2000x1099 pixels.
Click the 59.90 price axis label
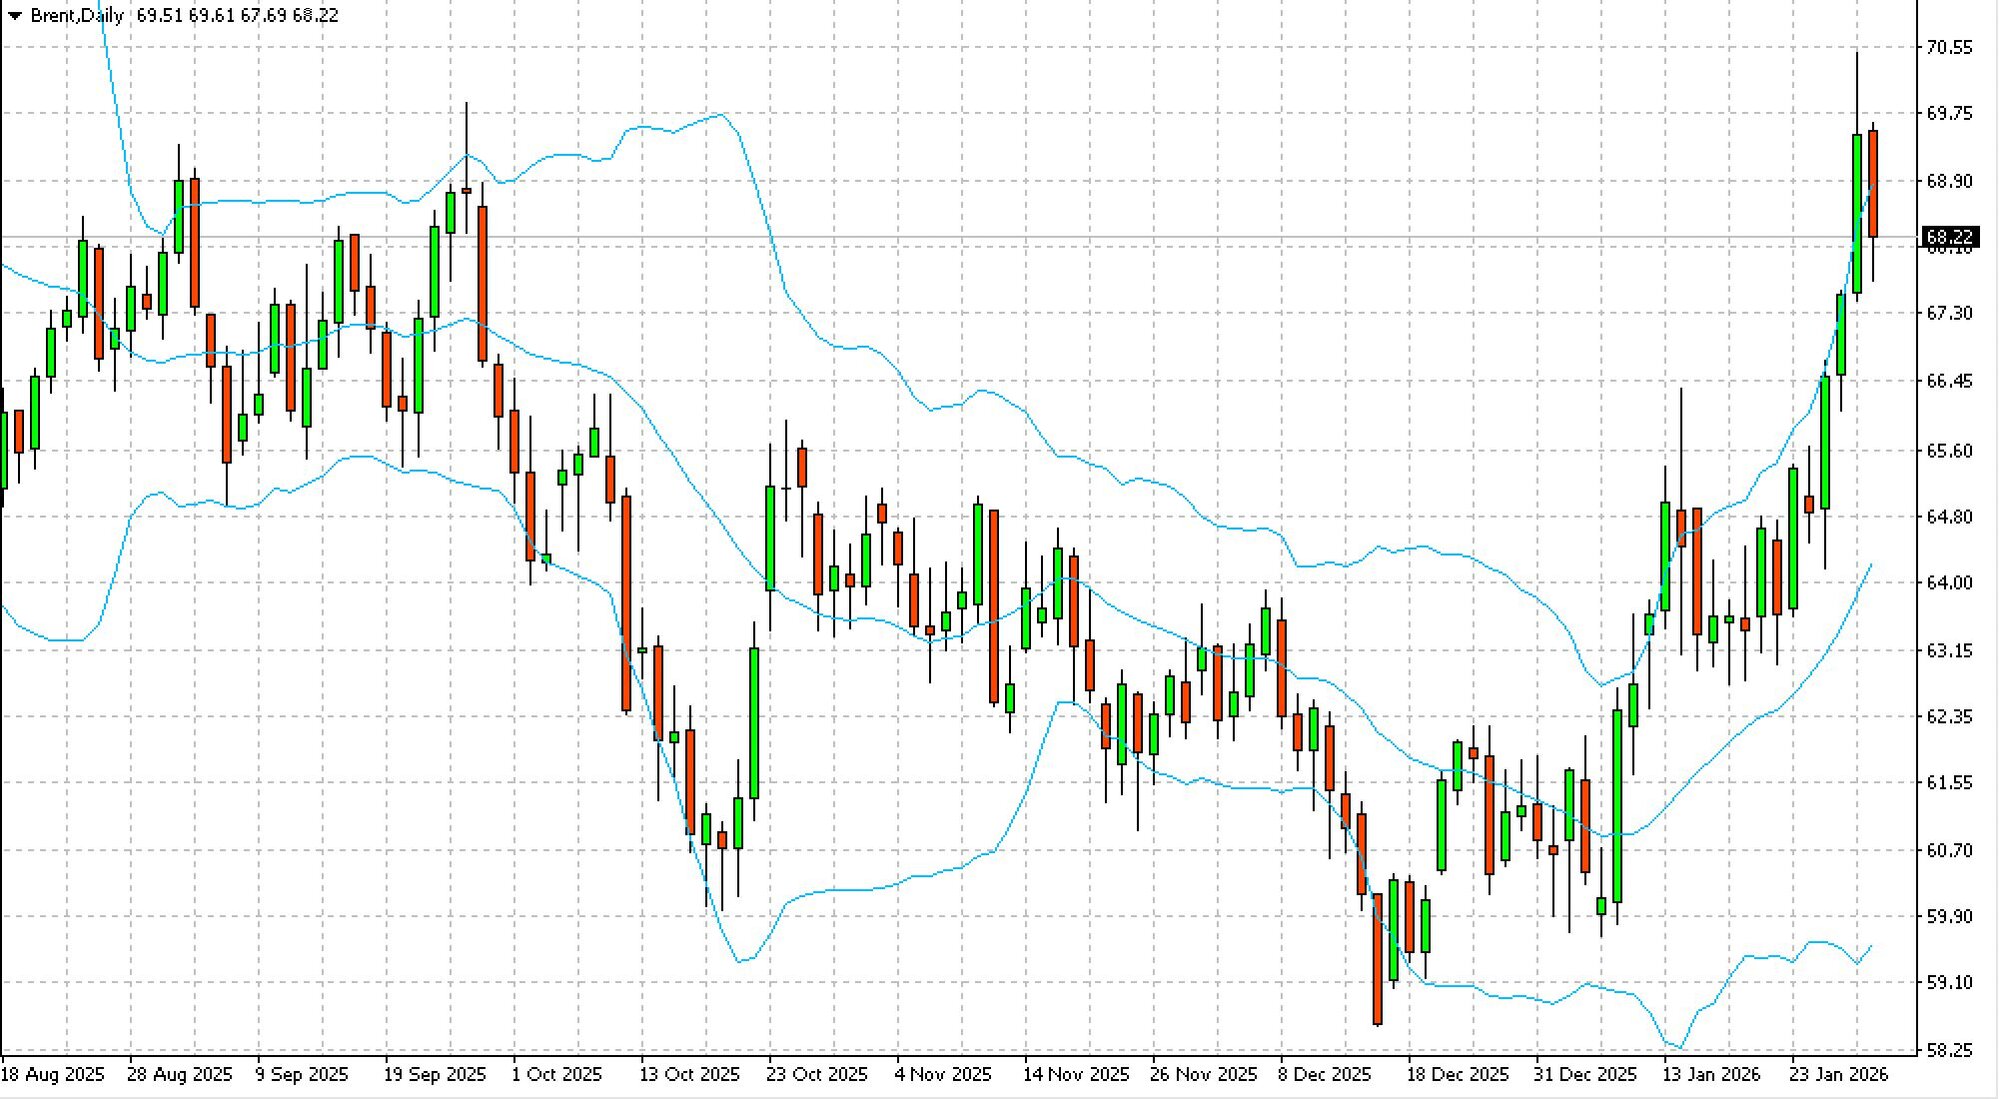(x=1949, y=916)
